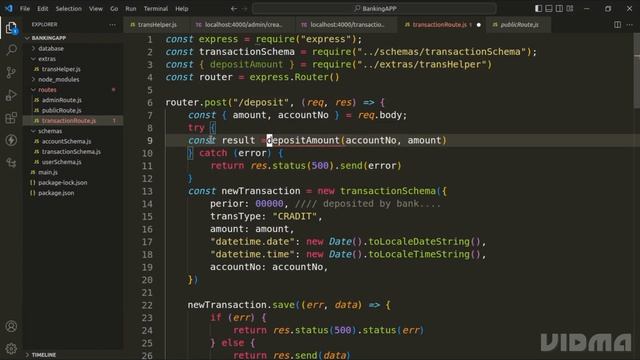Collapse the routes folder
640x360 pixels.
[x=73, y=90]
